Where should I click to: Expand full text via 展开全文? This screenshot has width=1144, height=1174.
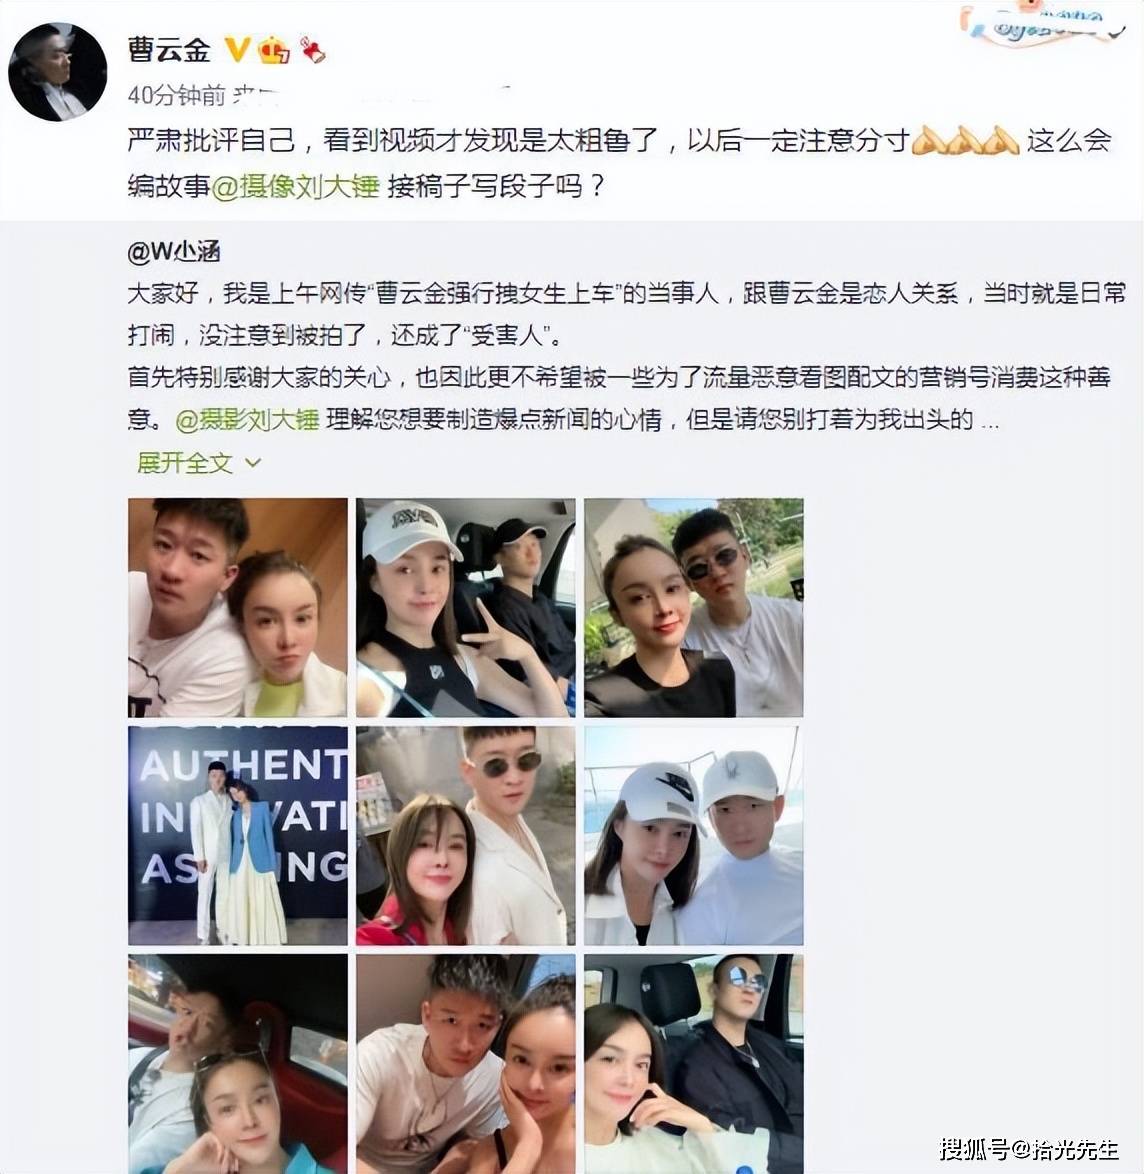(x=185, y=463)
